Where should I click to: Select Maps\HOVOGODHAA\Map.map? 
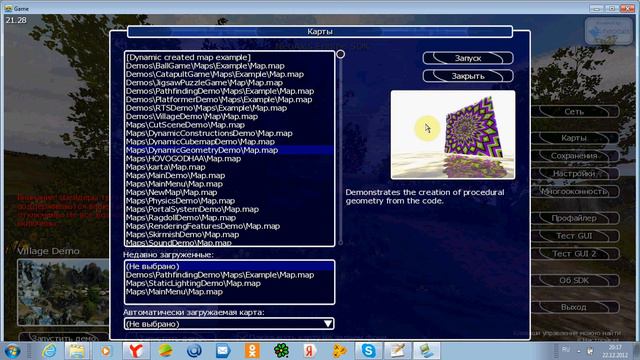point(229,158)
